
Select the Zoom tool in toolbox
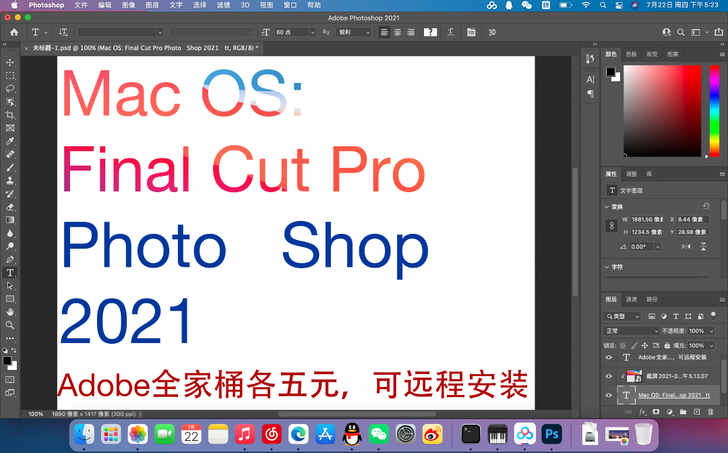(x=10, y=325)
